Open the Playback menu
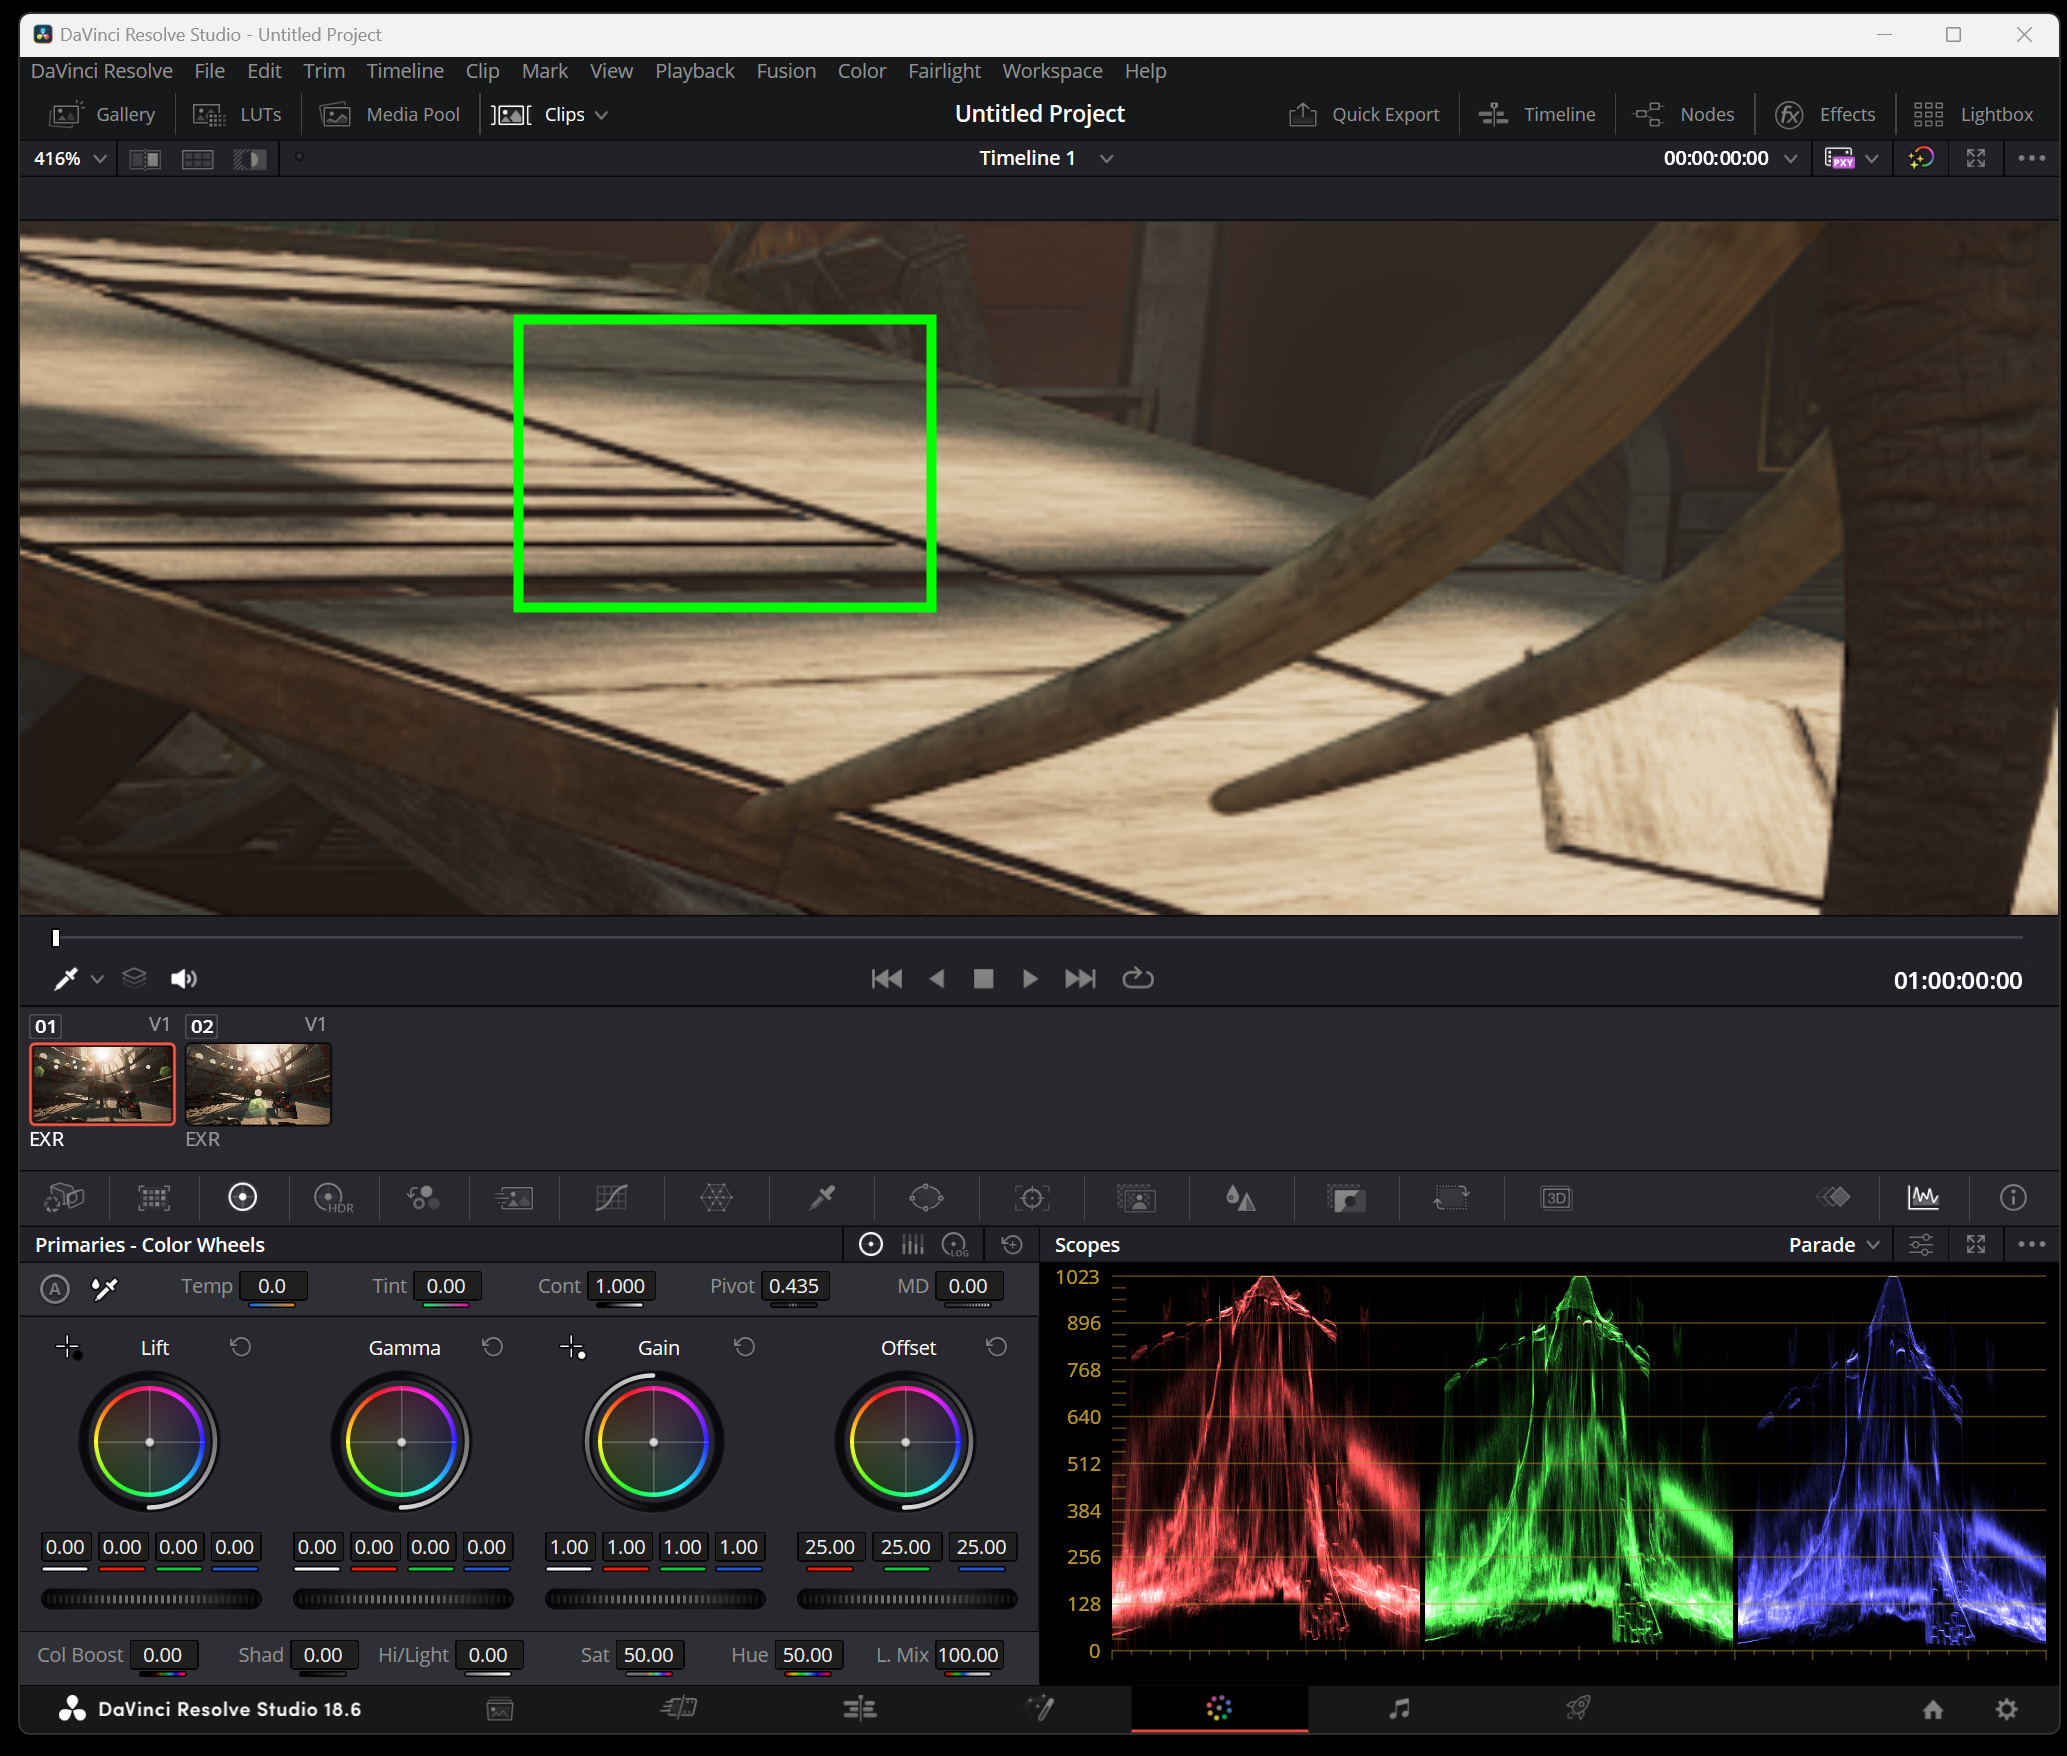The image size is (2067, 1756). (694, 71)
